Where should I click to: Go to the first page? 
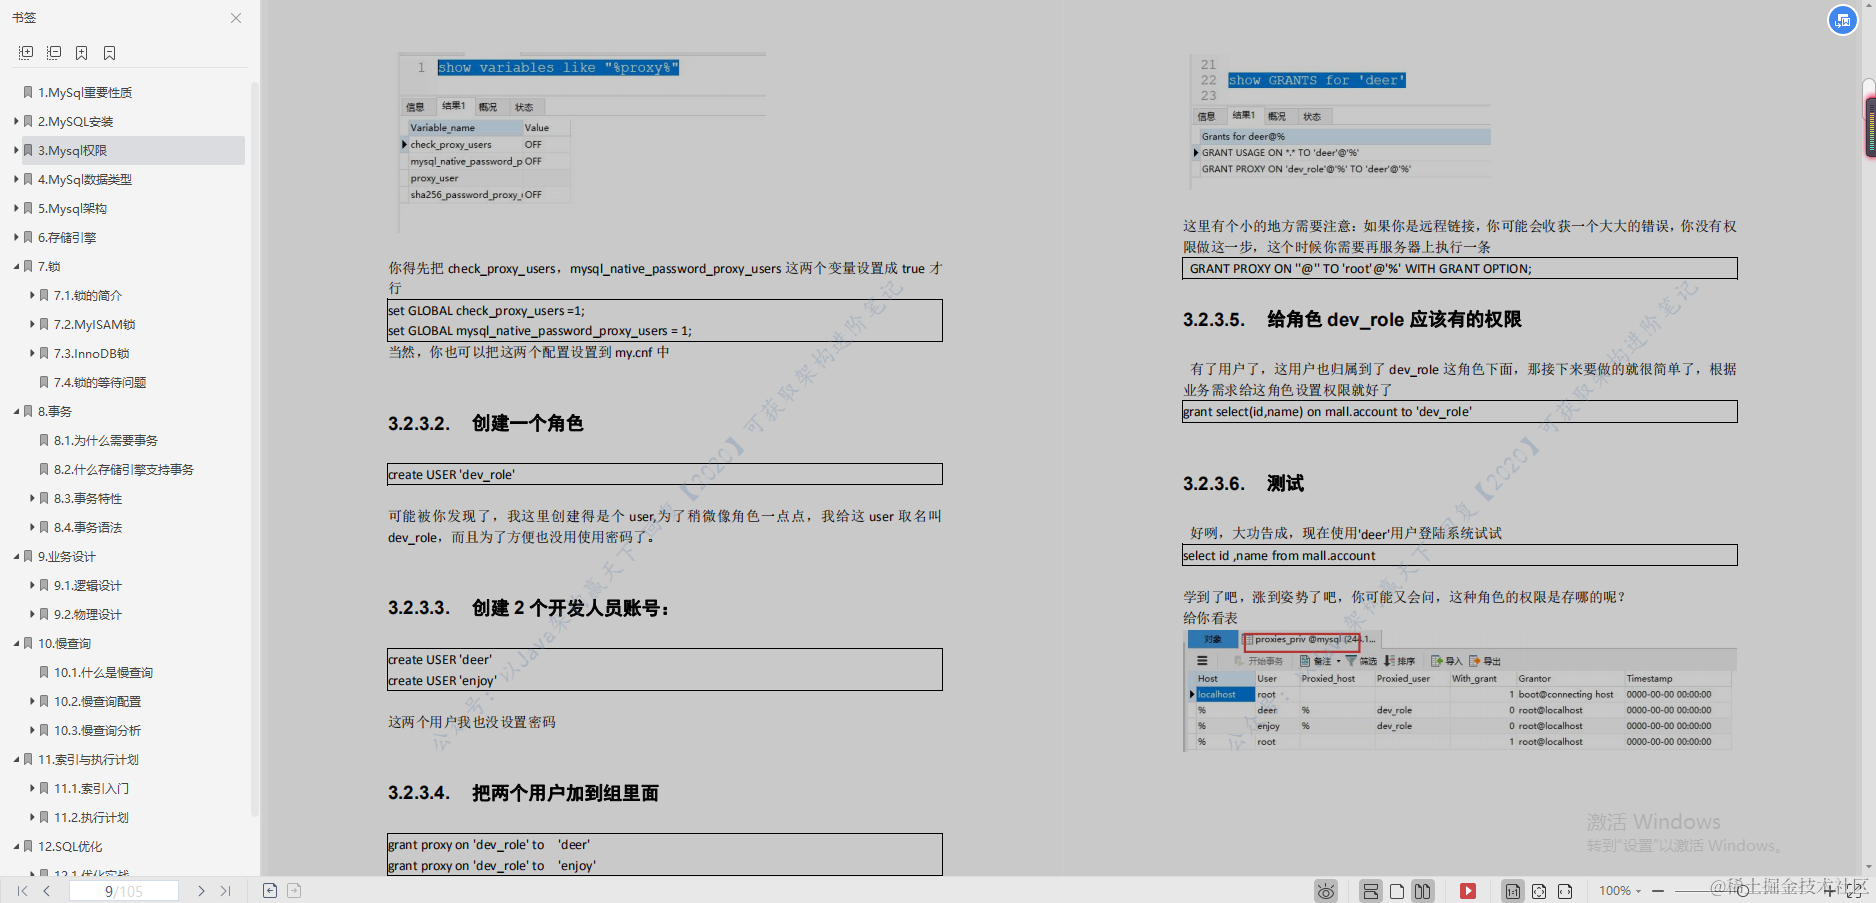tap(22, 891)
